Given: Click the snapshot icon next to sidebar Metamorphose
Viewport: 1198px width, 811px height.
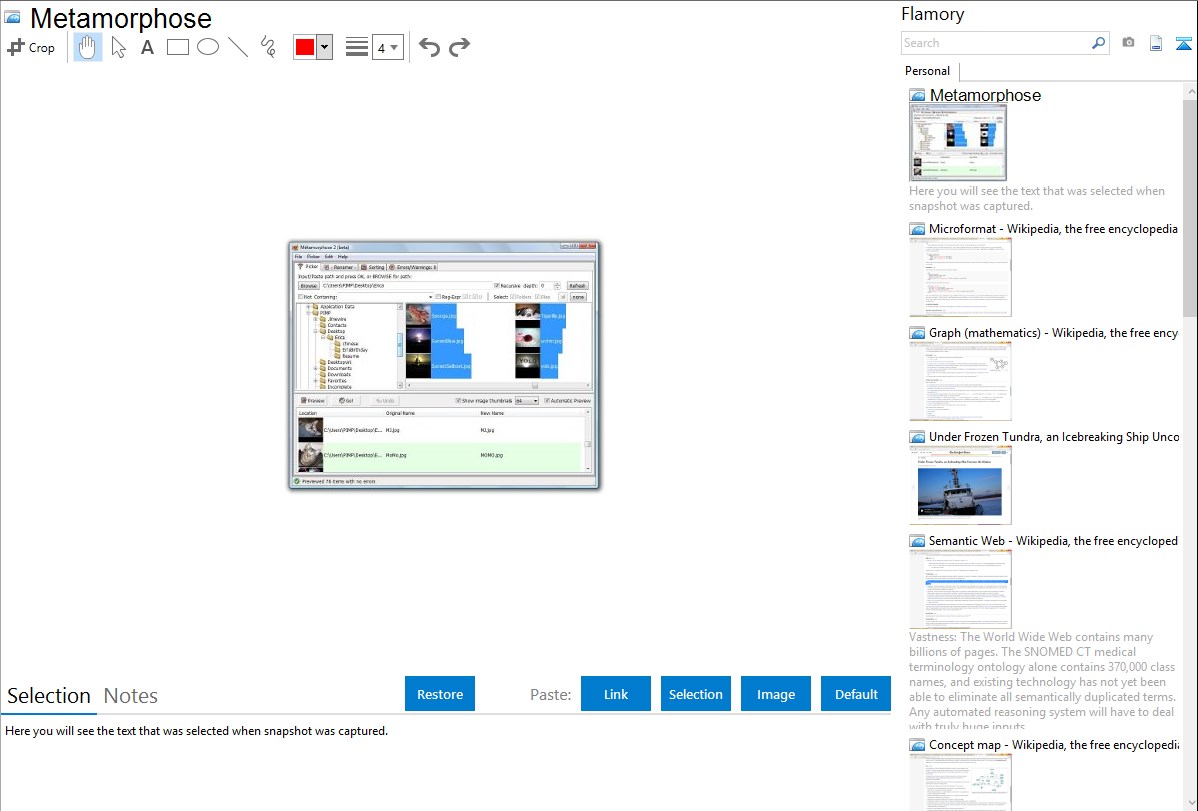Looking at the screenshot, I should [x=917, y=96].
